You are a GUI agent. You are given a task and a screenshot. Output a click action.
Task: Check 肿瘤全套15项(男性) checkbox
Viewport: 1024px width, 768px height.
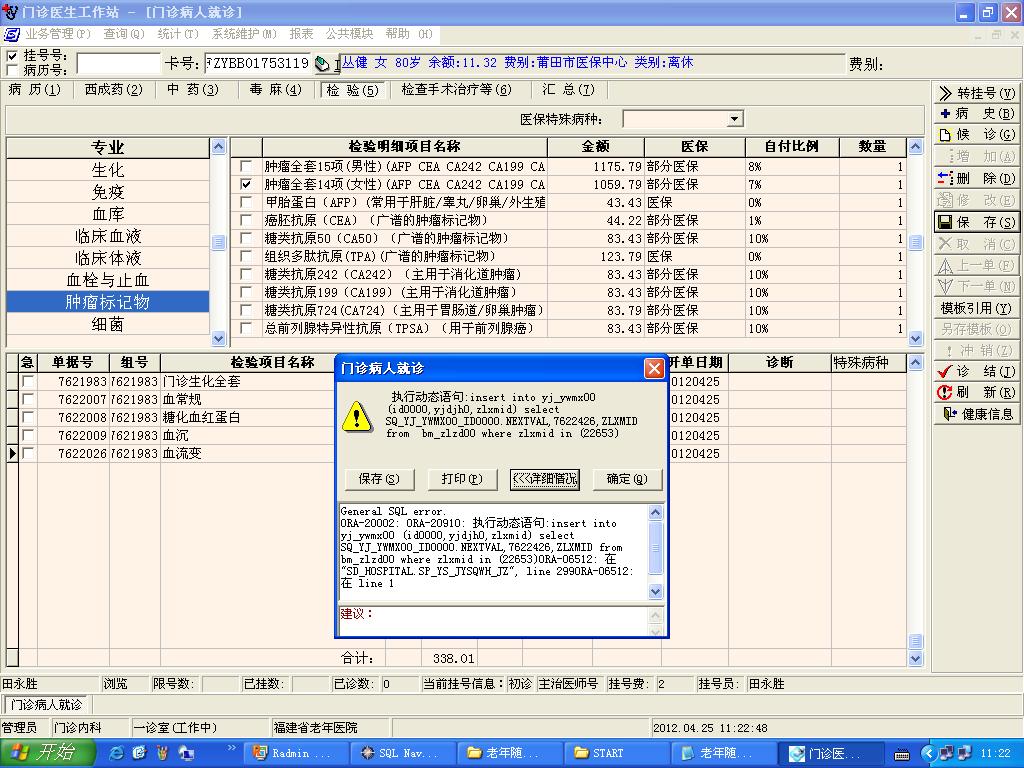[246, 167]
